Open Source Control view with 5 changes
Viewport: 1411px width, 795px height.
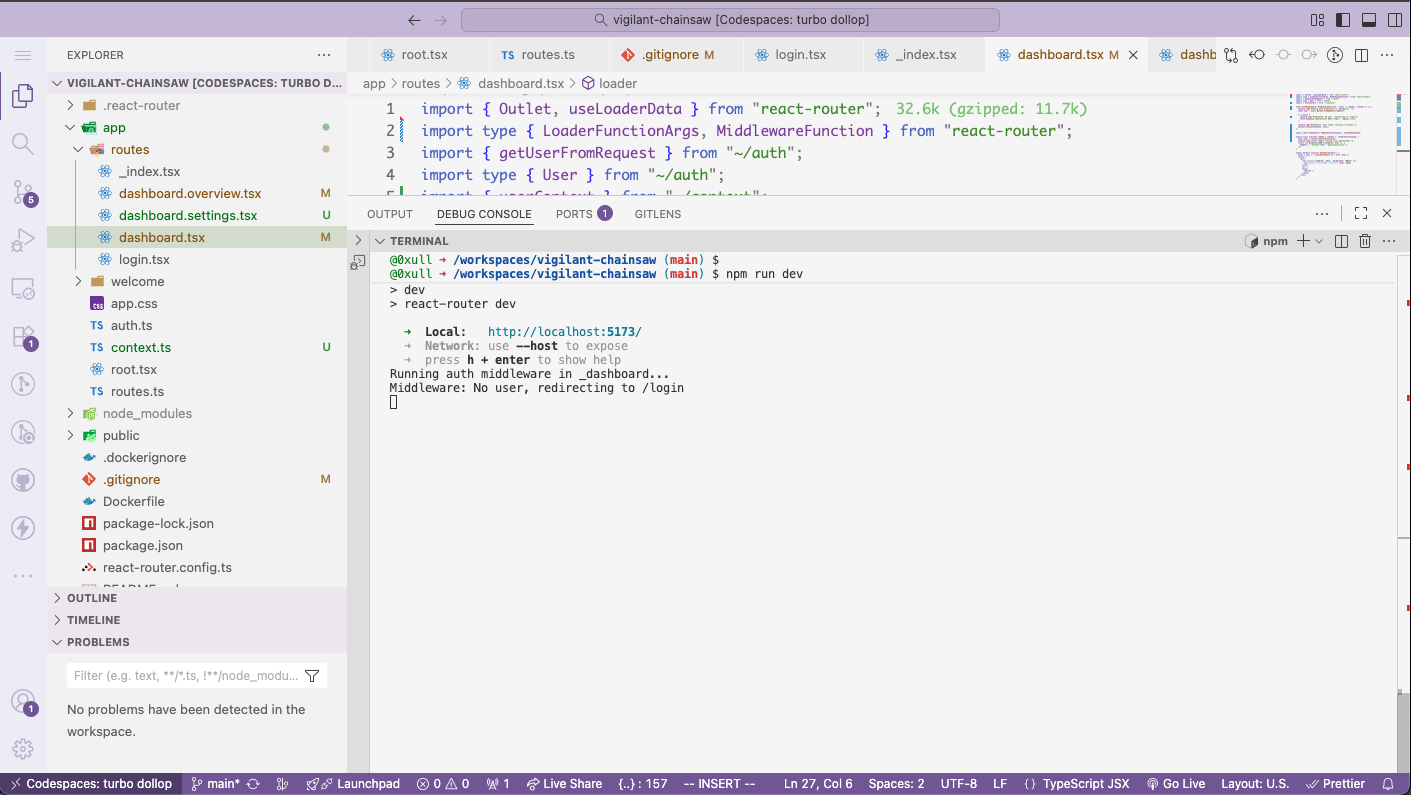coord(23,191)
